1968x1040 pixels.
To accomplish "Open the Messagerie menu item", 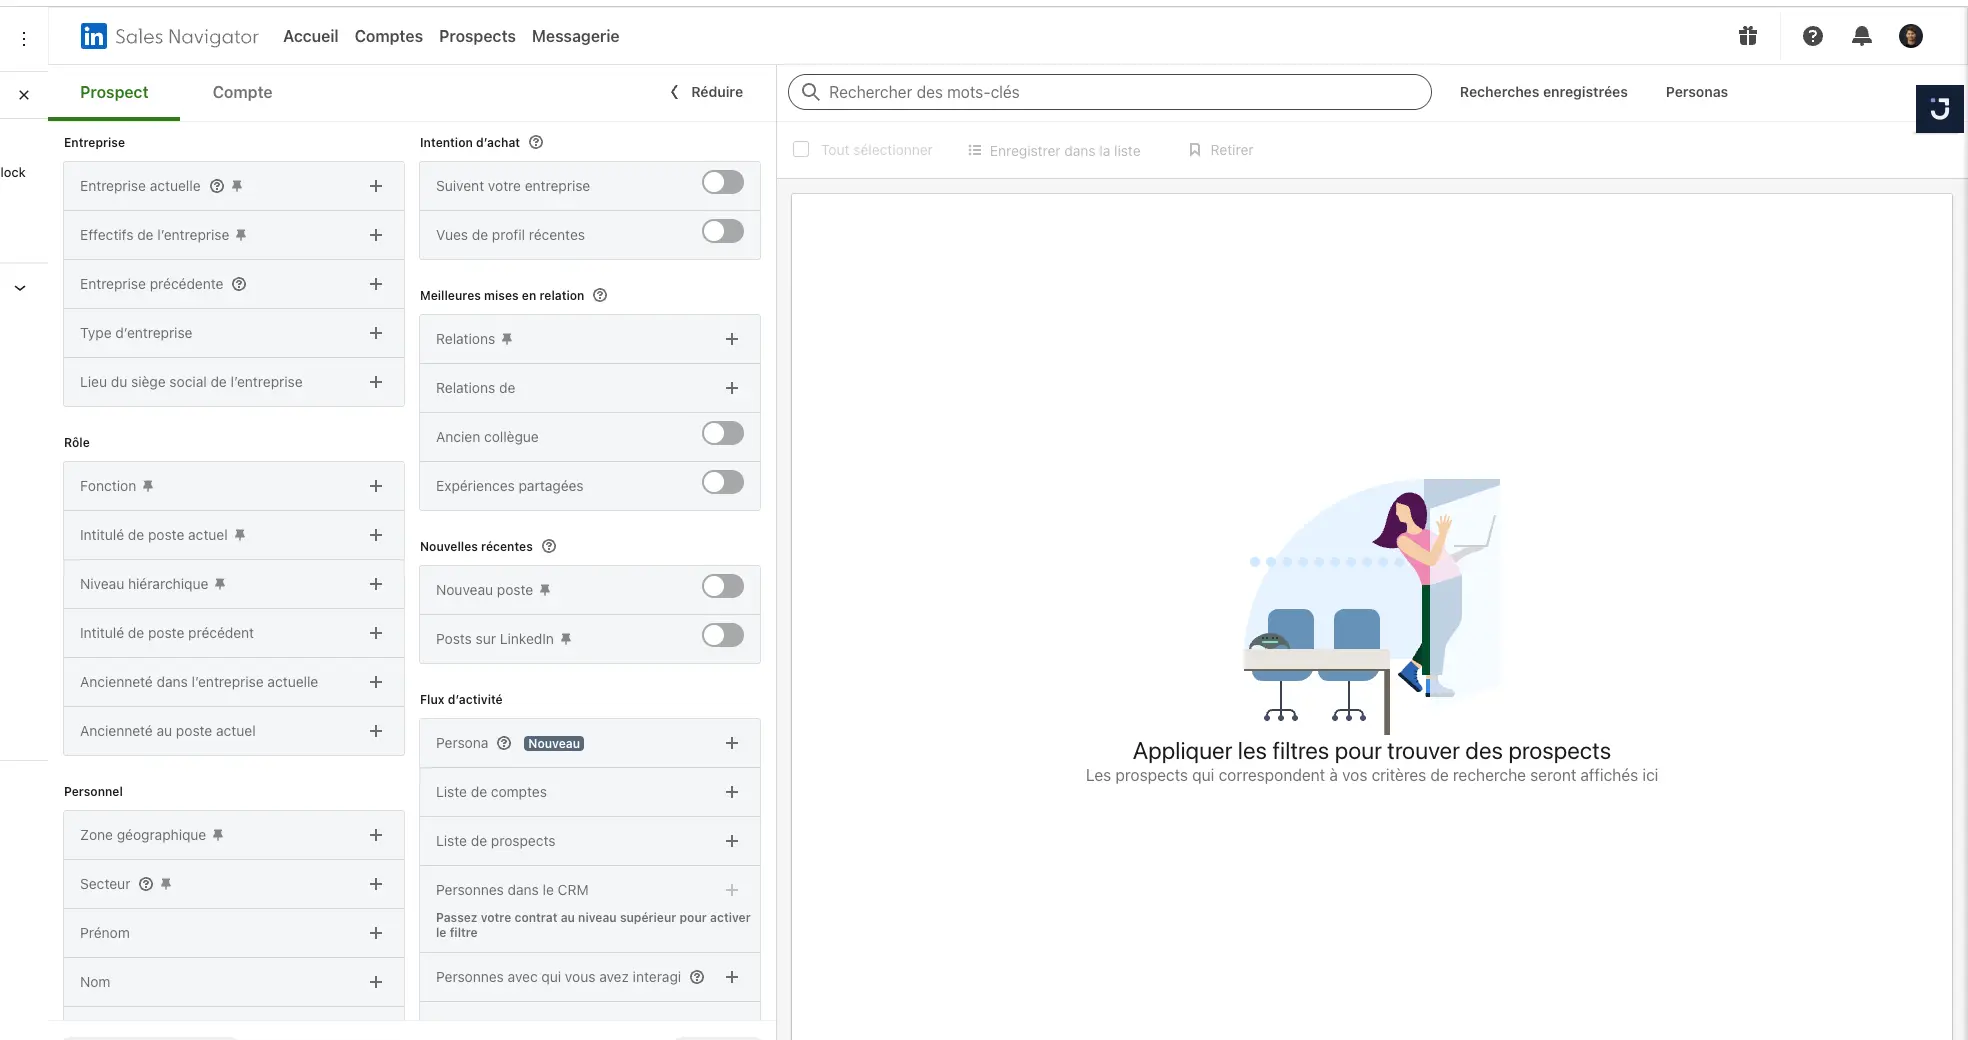I will coord(575,37).
